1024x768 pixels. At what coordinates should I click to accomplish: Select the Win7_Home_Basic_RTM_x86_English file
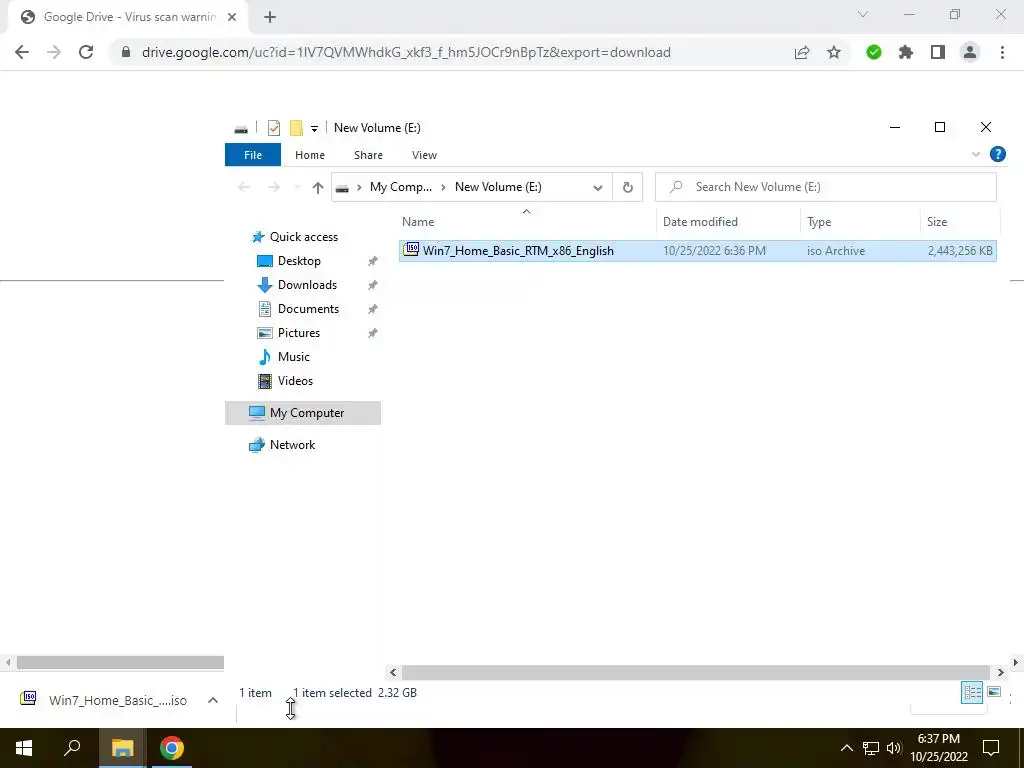pyautogui.click(x=697, y=251)
